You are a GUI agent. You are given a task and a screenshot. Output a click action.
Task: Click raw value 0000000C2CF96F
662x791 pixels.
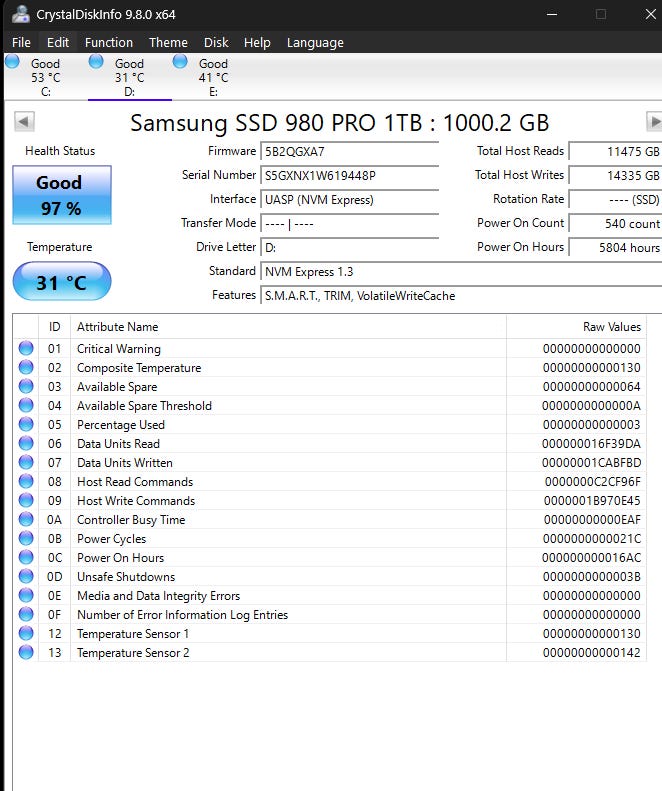coord(592,482)
